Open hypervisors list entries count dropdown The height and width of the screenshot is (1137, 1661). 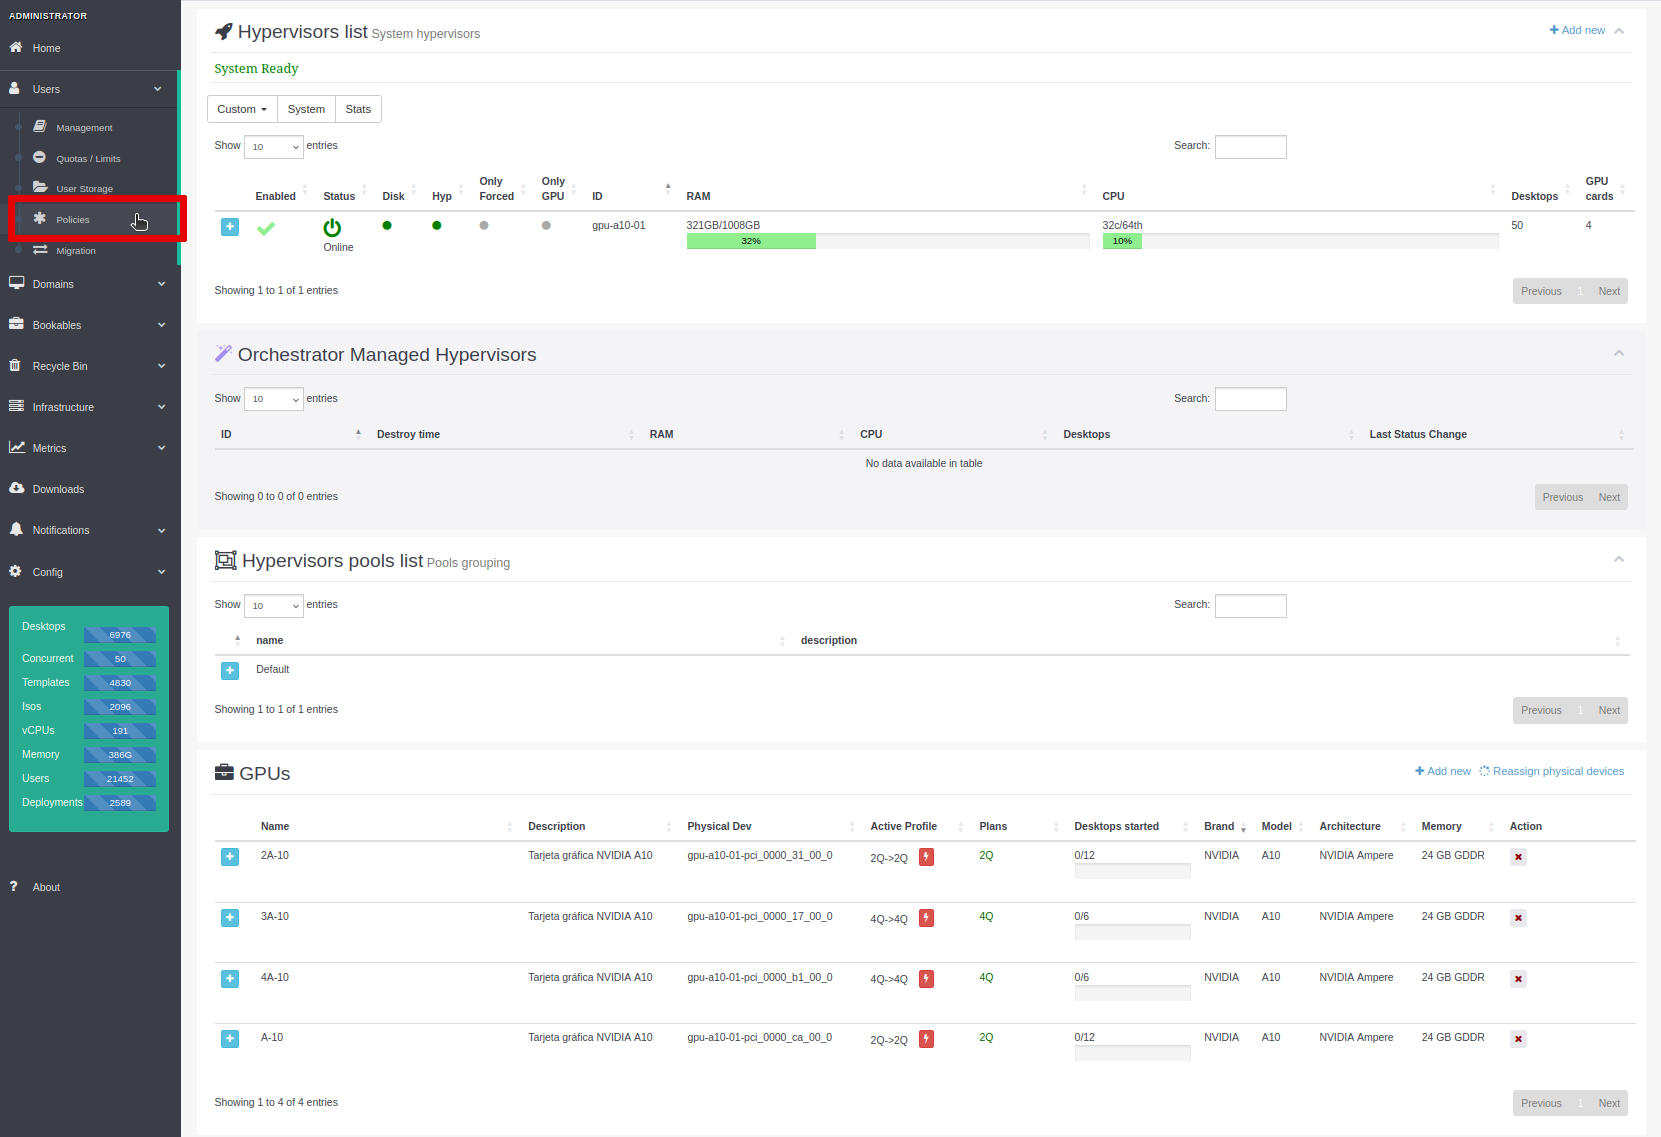[273, 147]
